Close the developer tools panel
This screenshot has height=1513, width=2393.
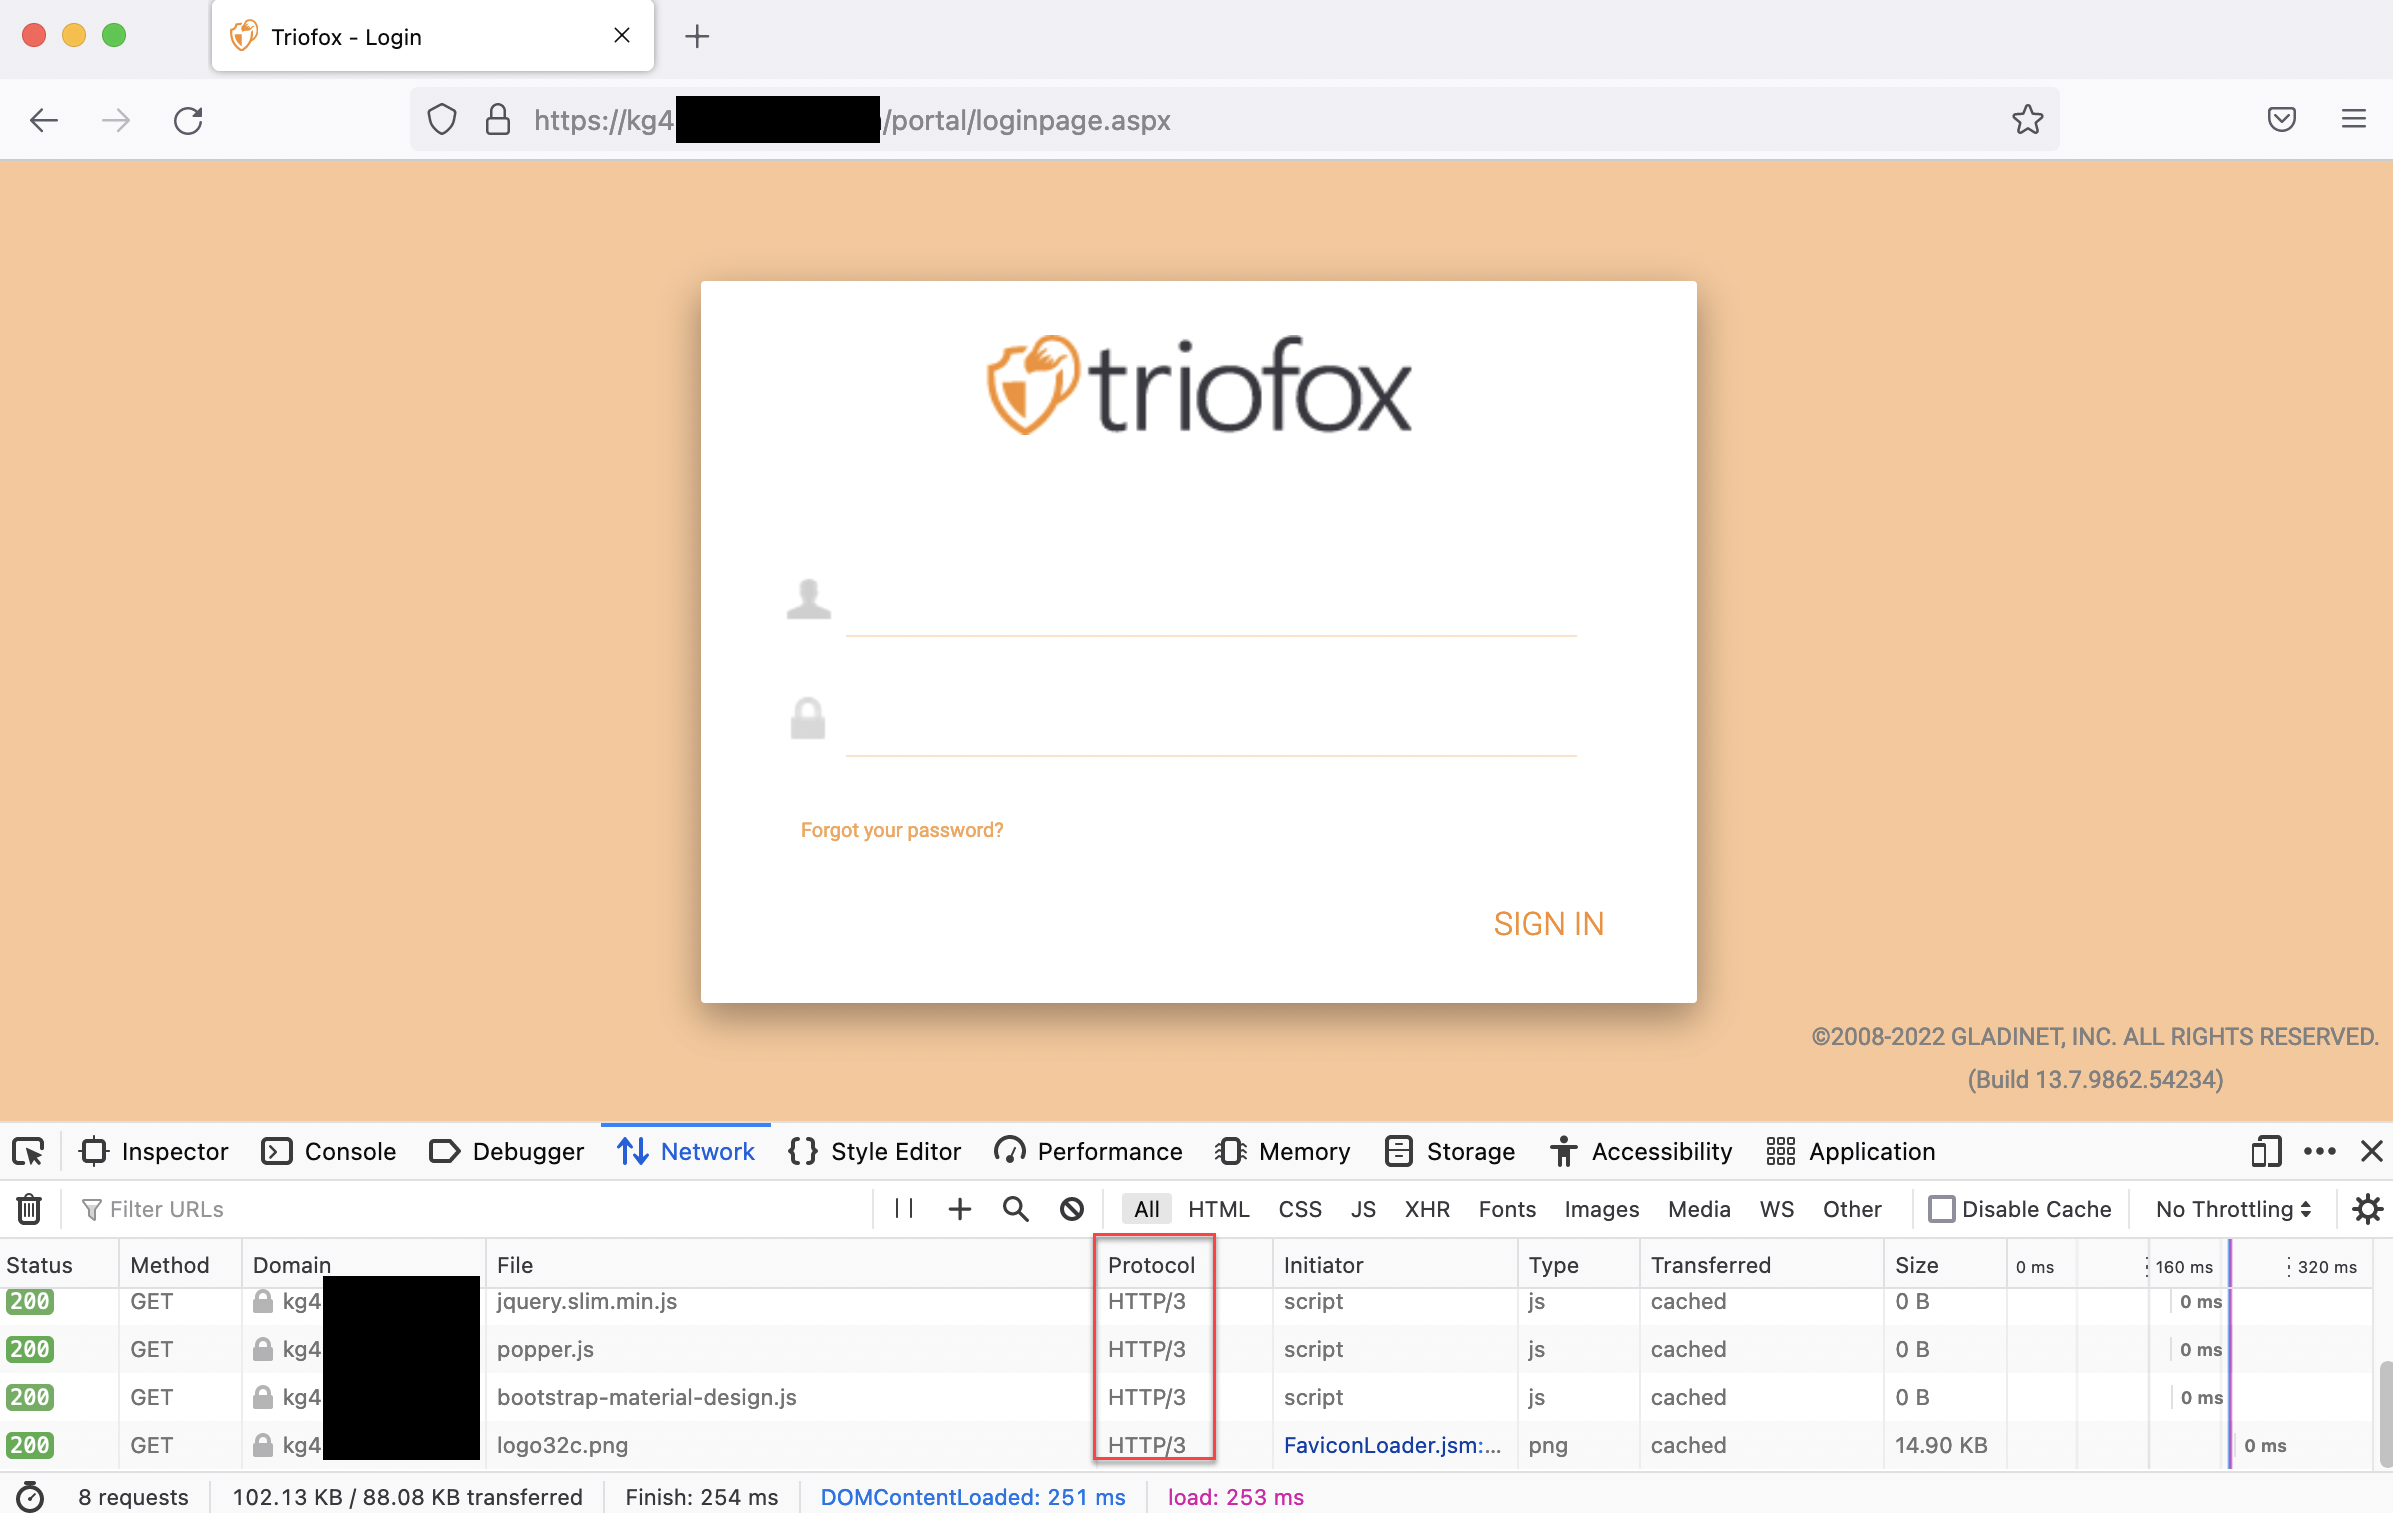pyautogui.click(x=2372, y=1152)
